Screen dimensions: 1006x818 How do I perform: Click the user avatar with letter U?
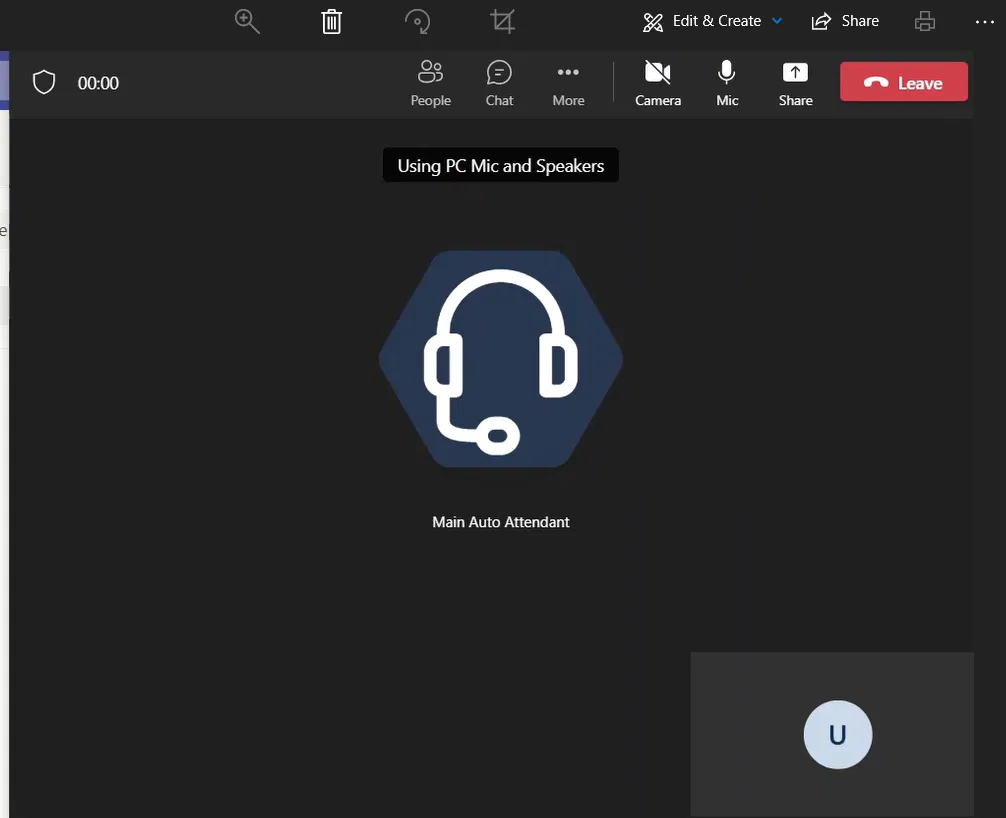pos(837,735)
